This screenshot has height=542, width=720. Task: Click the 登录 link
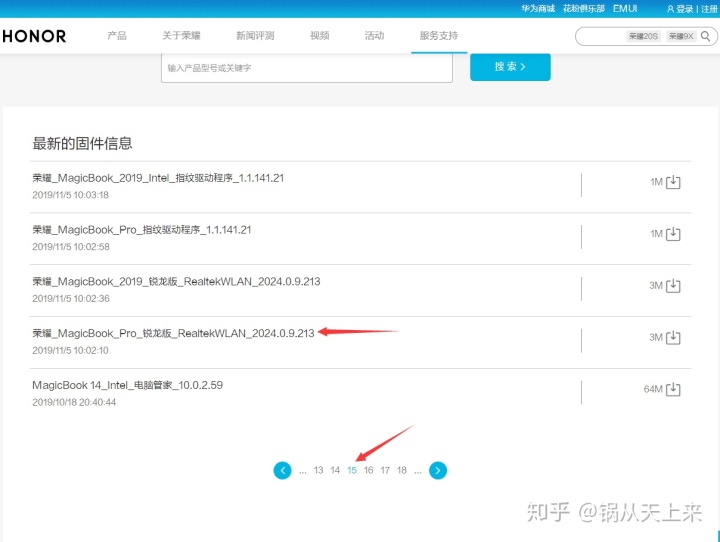[684, 9]
